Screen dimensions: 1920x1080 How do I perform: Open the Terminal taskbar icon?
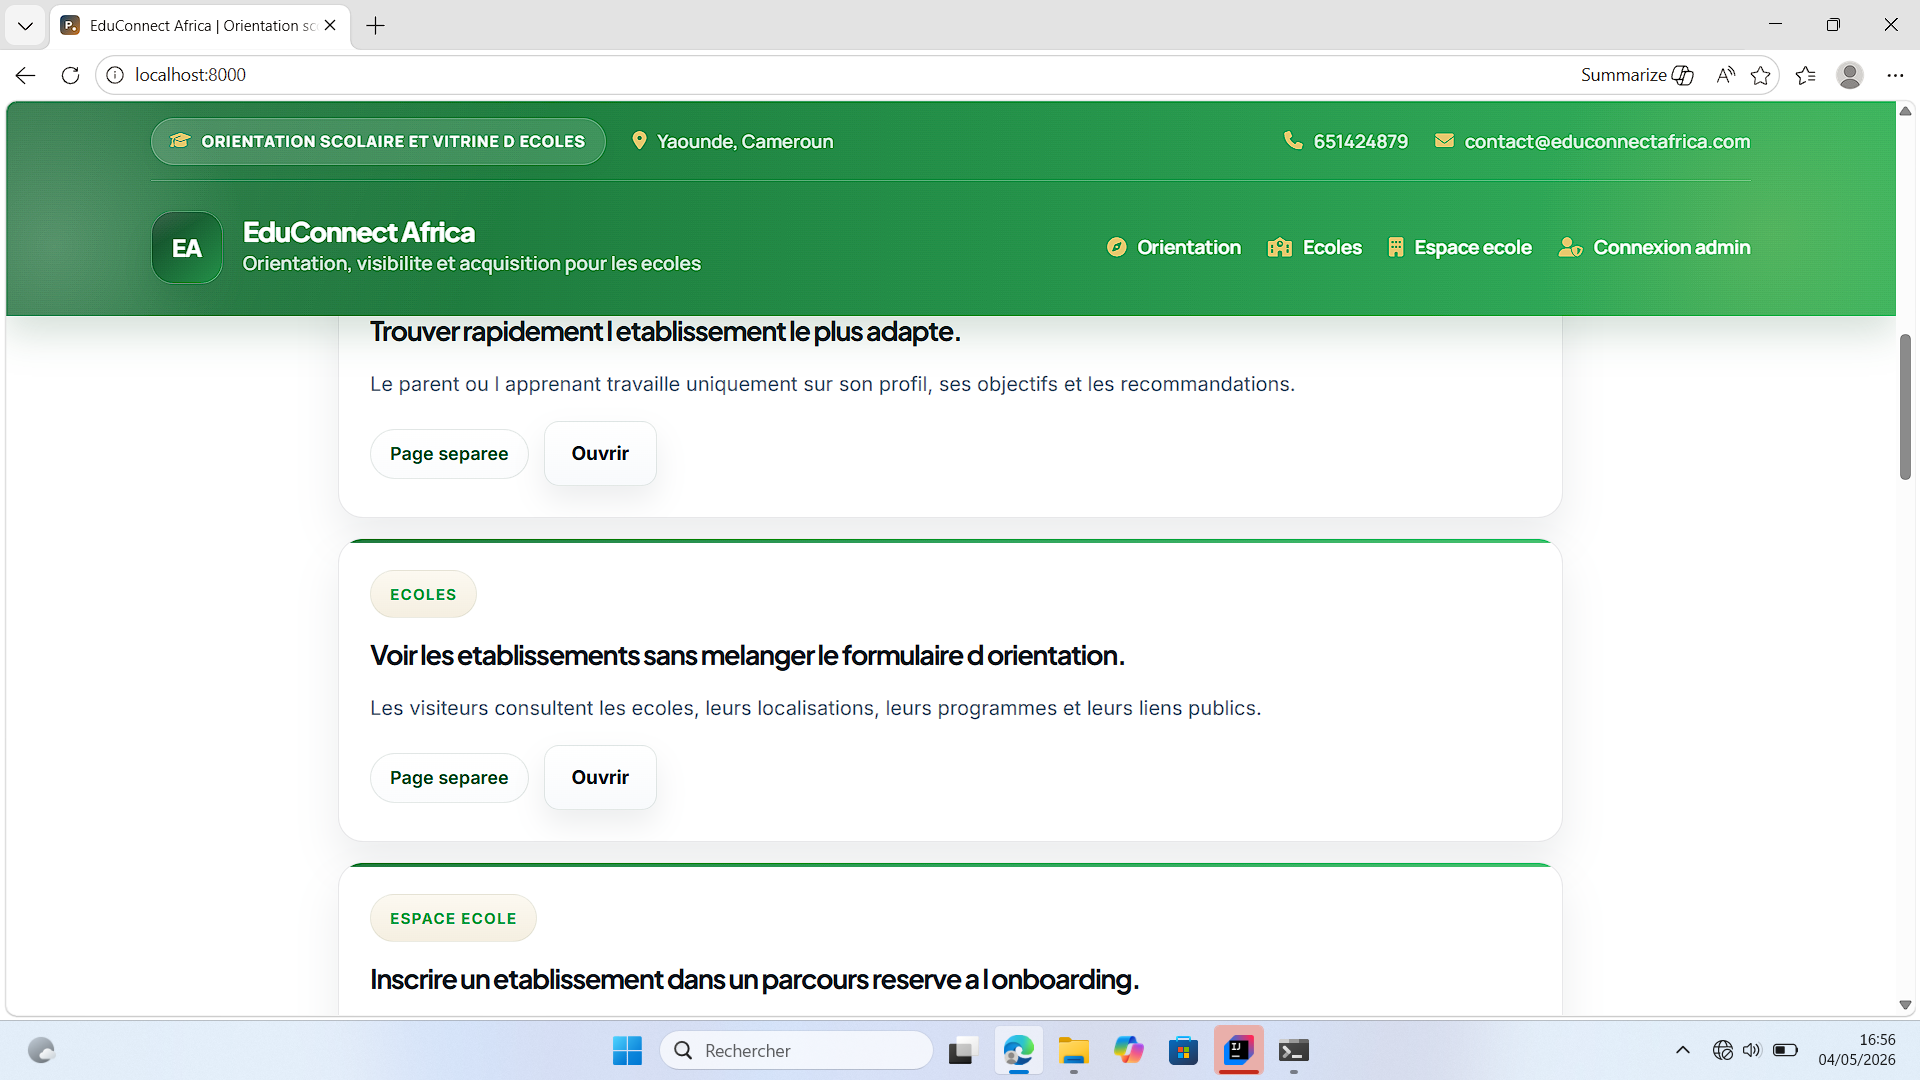click(1294, 1050)
